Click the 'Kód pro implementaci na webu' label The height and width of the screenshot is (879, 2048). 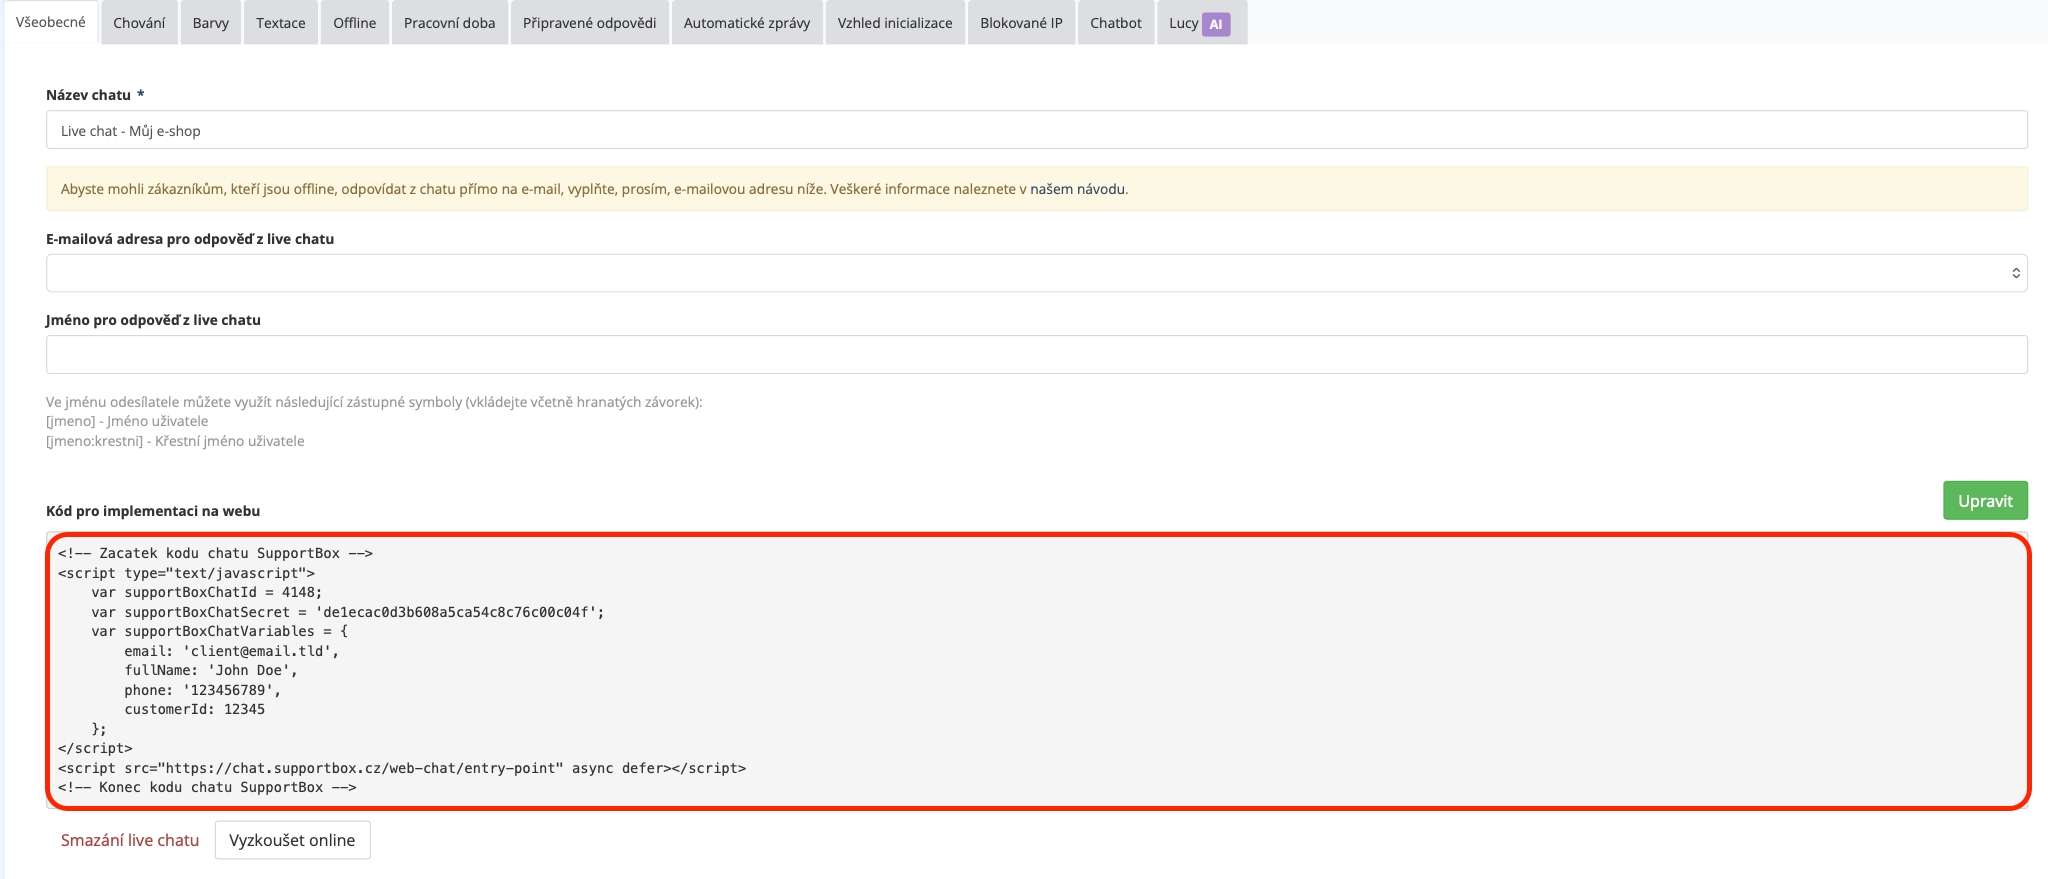(x=153, y=511)
